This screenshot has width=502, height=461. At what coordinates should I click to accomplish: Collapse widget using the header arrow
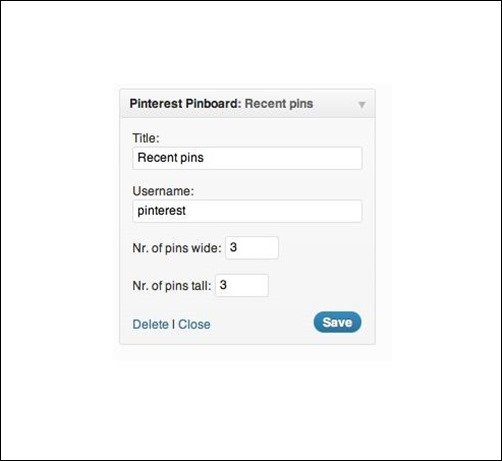click(x=362, y=105)
